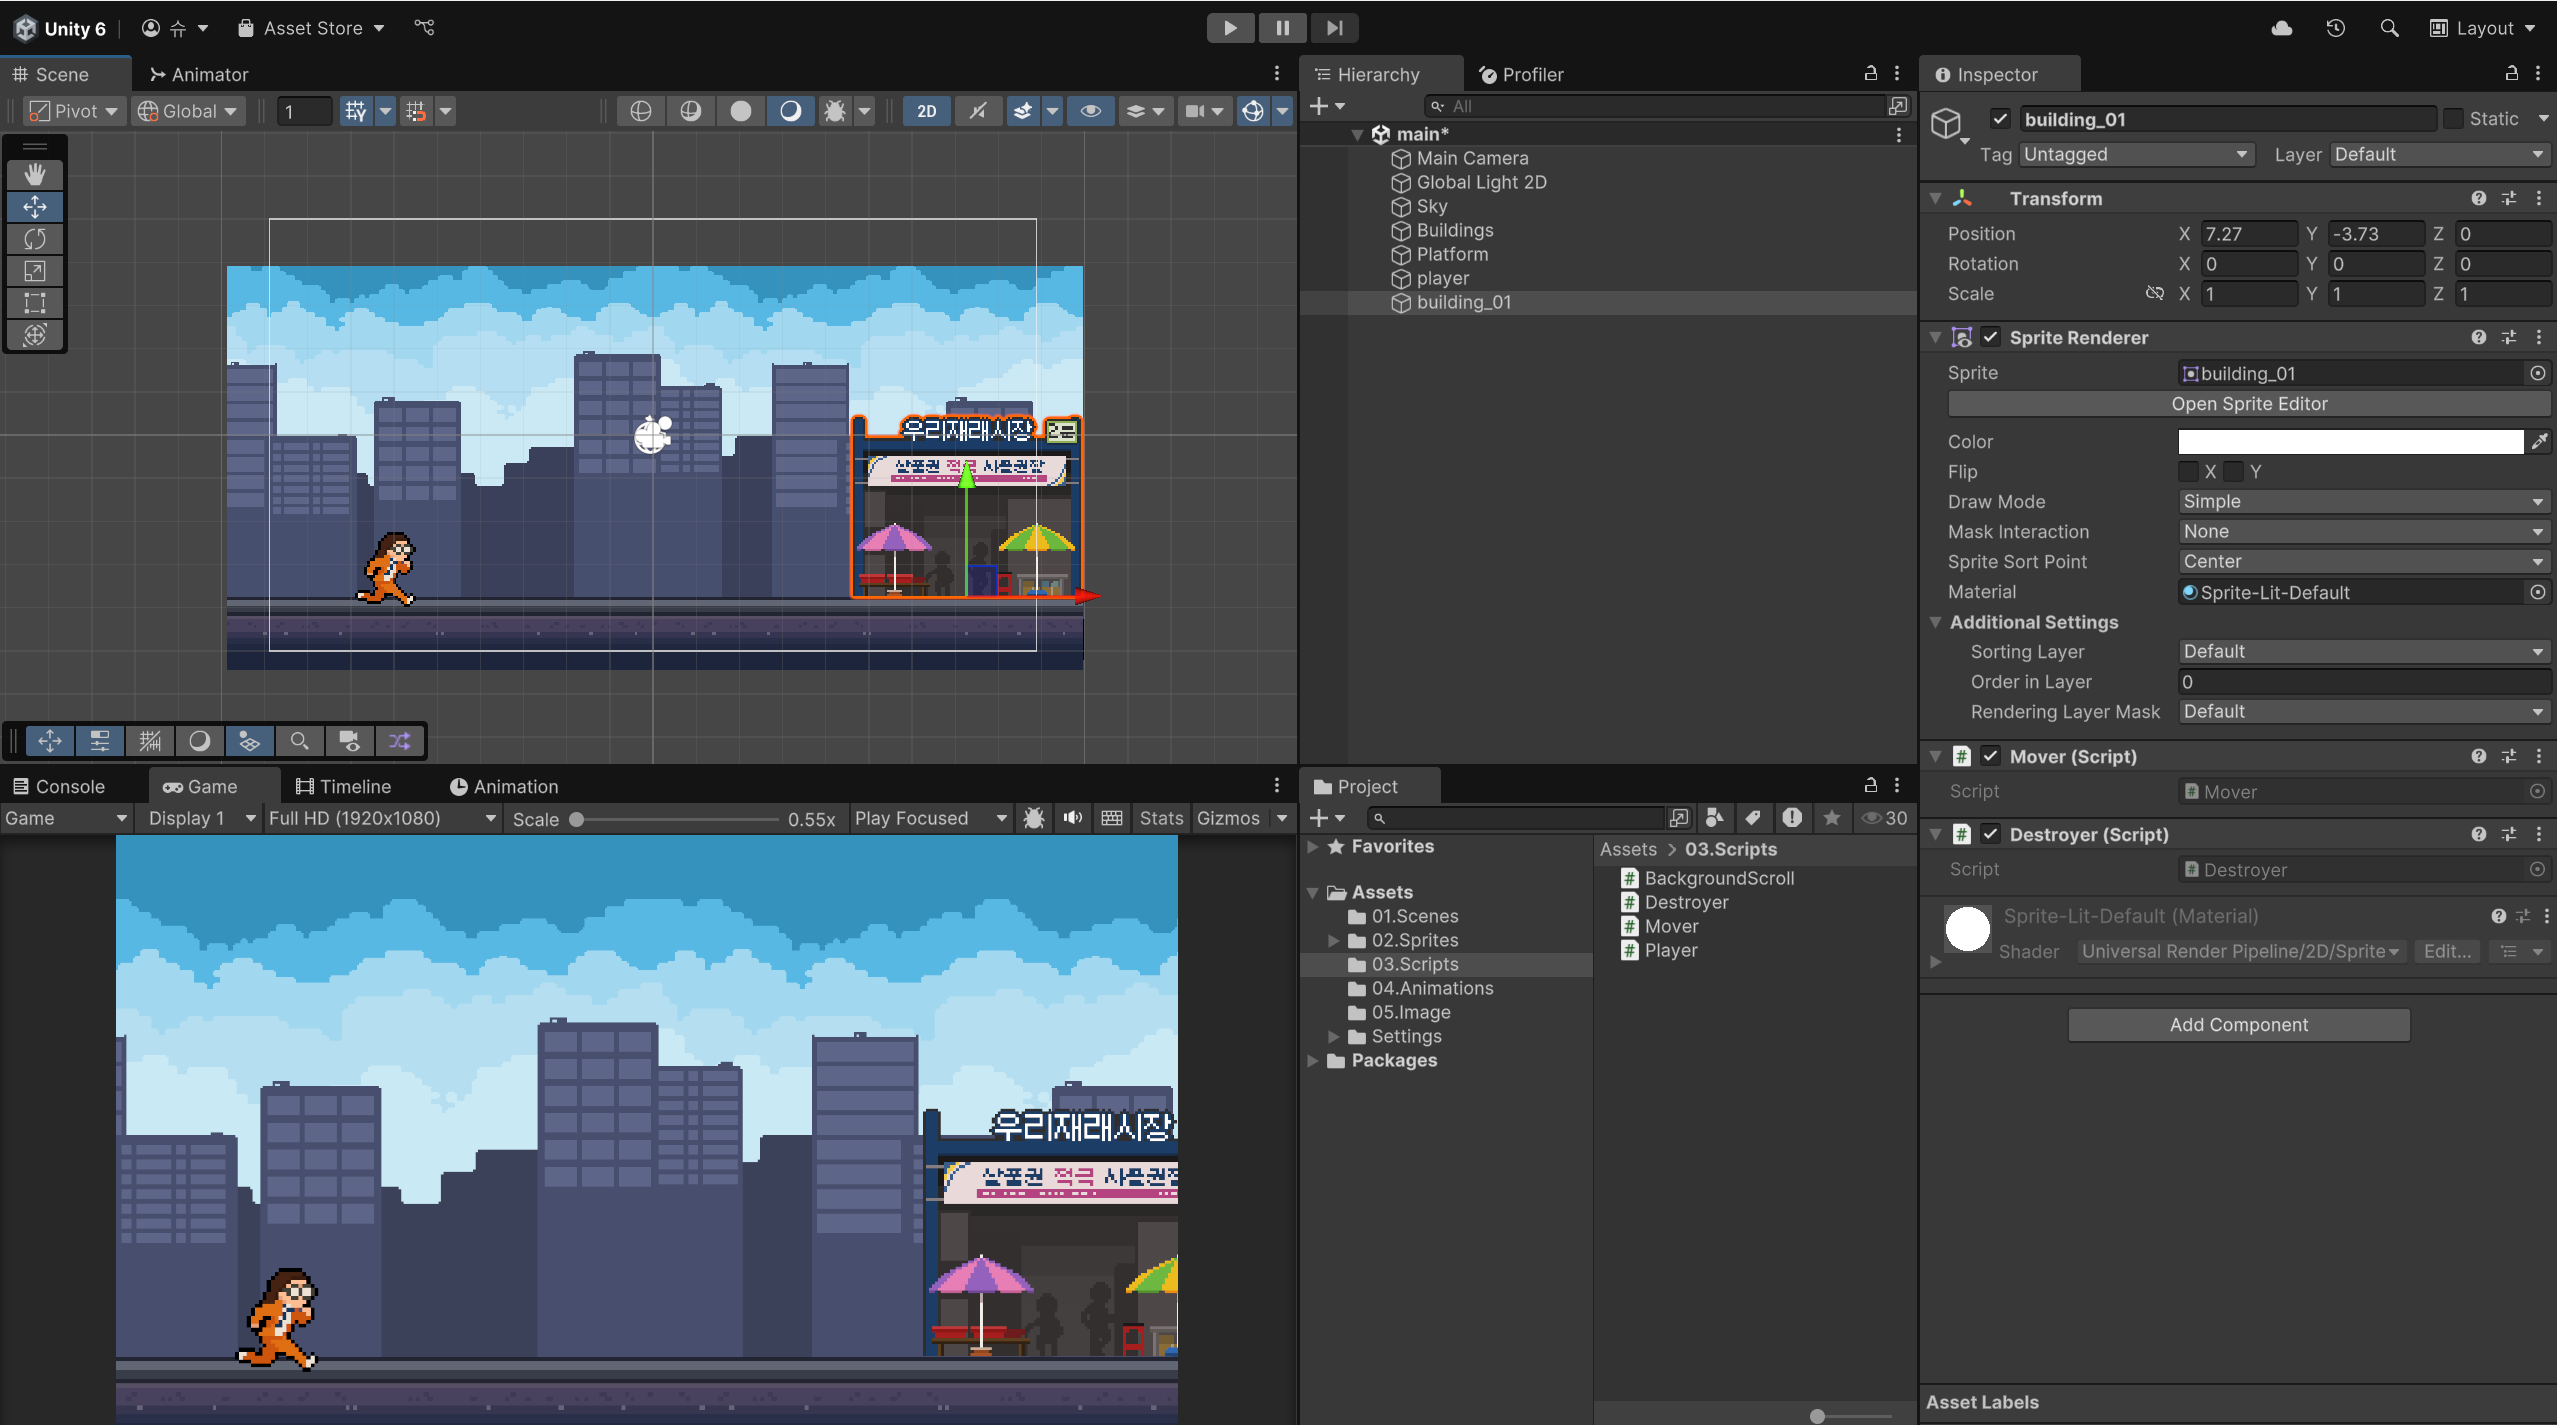Click the Add Component button
2557x1425 pixels.
2238,1025
